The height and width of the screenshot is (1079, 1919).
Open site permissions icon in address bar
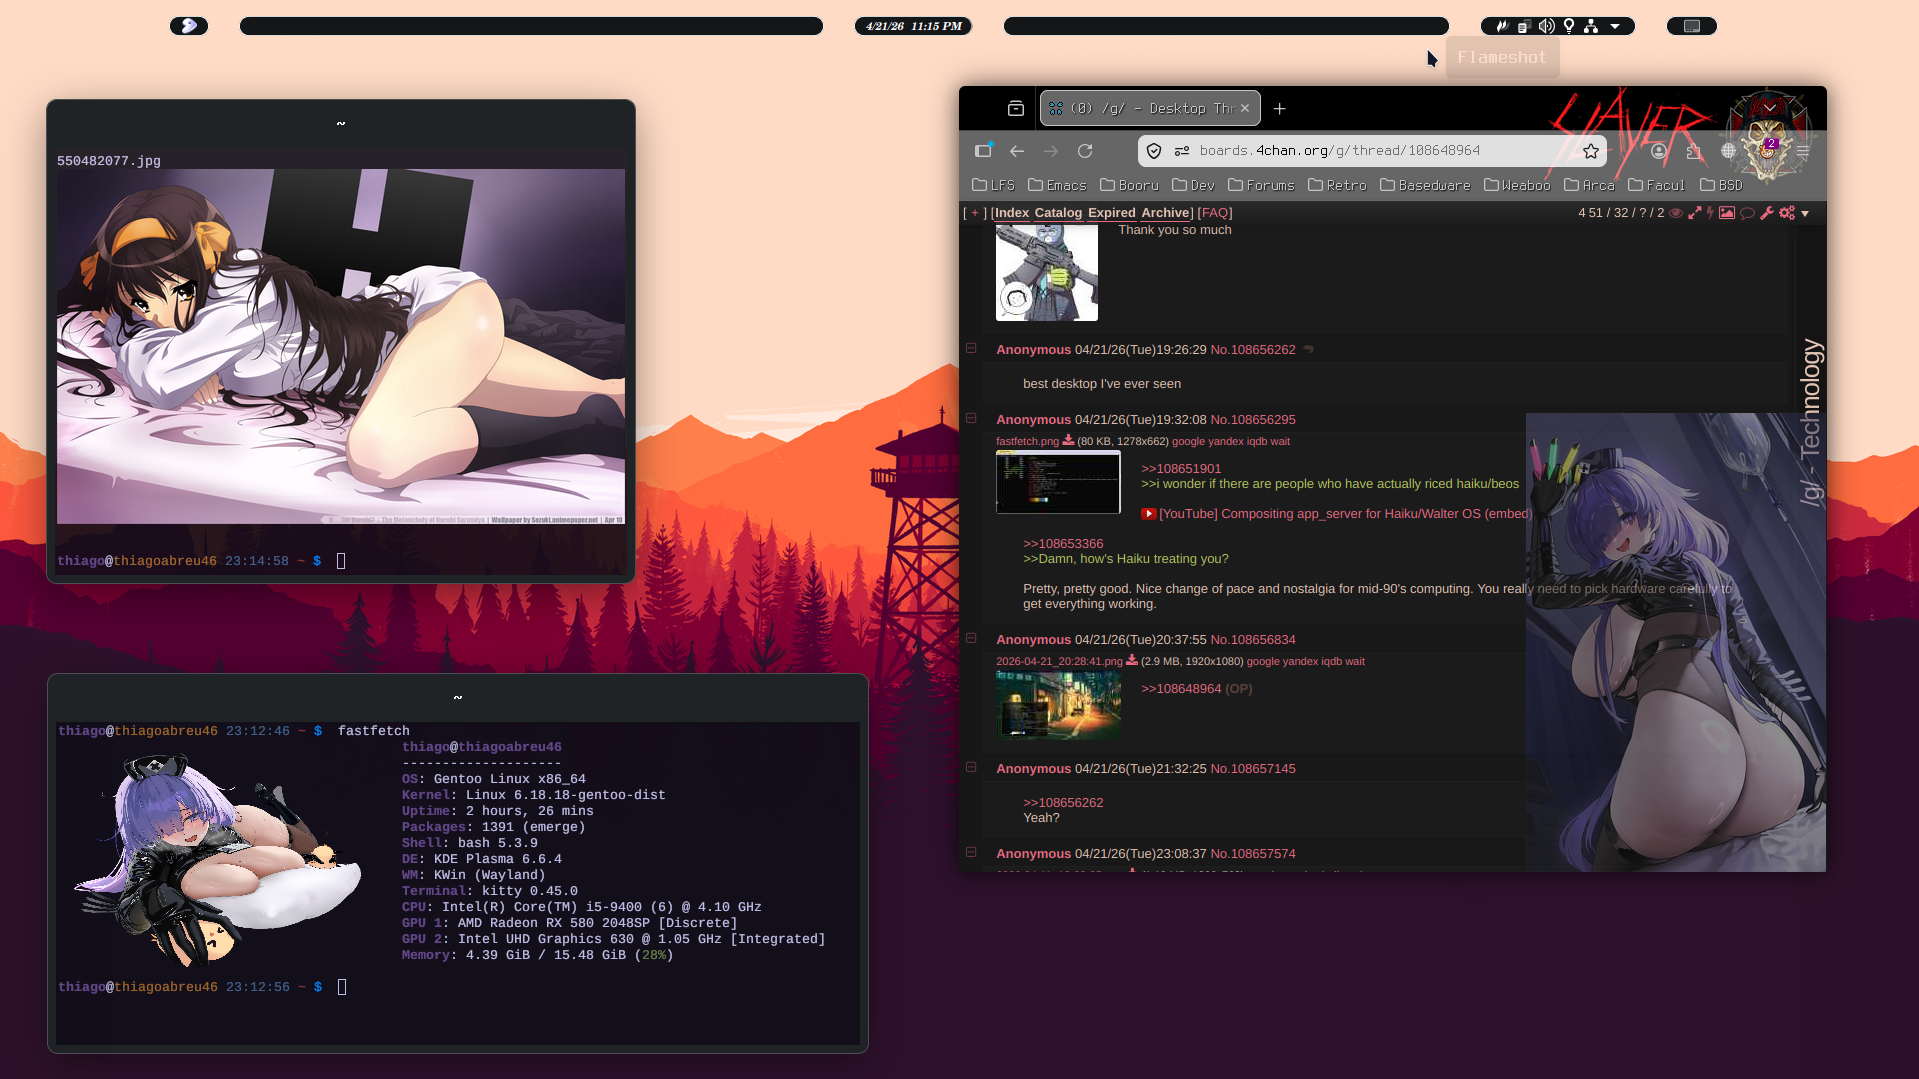(1182, 151)
